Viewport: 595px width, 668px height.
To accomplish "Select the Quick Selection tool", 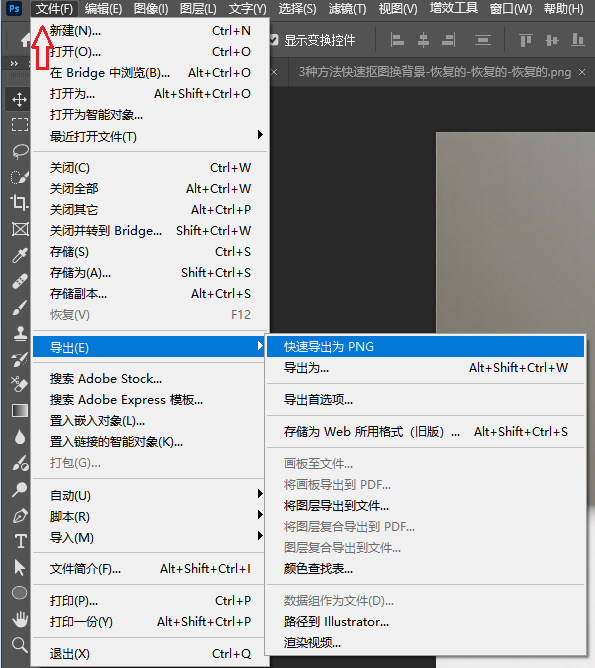I will [x=20, y=176].
